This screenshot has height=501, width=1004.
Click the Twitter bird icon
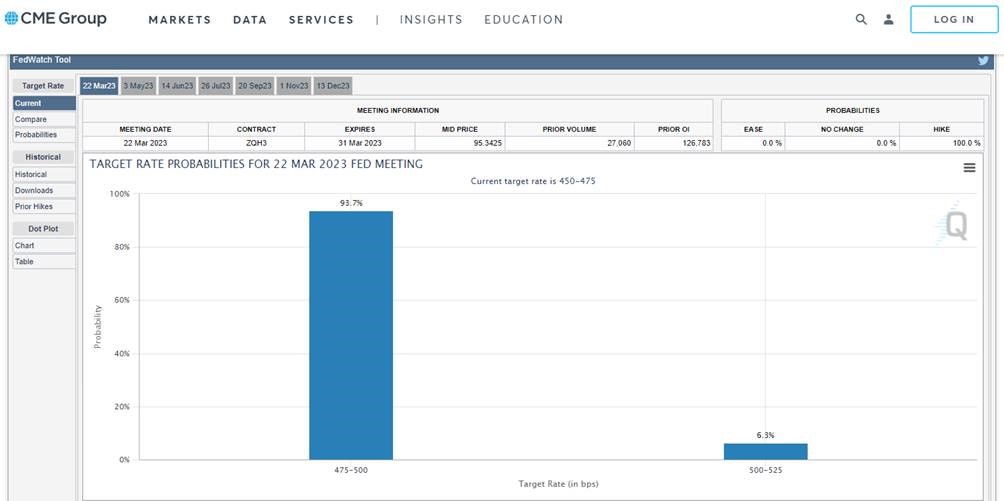click(x=983, y=60)
